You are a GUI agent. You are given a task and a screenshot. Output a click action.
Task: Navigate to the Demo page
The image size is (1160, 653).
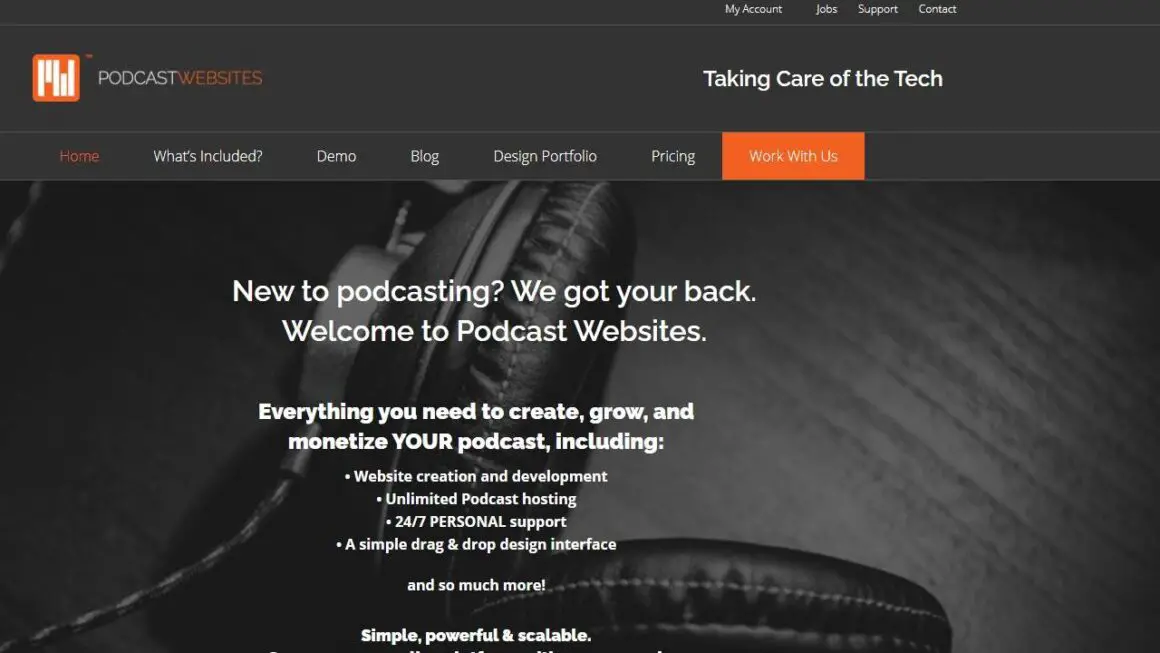tap(337, 156)
